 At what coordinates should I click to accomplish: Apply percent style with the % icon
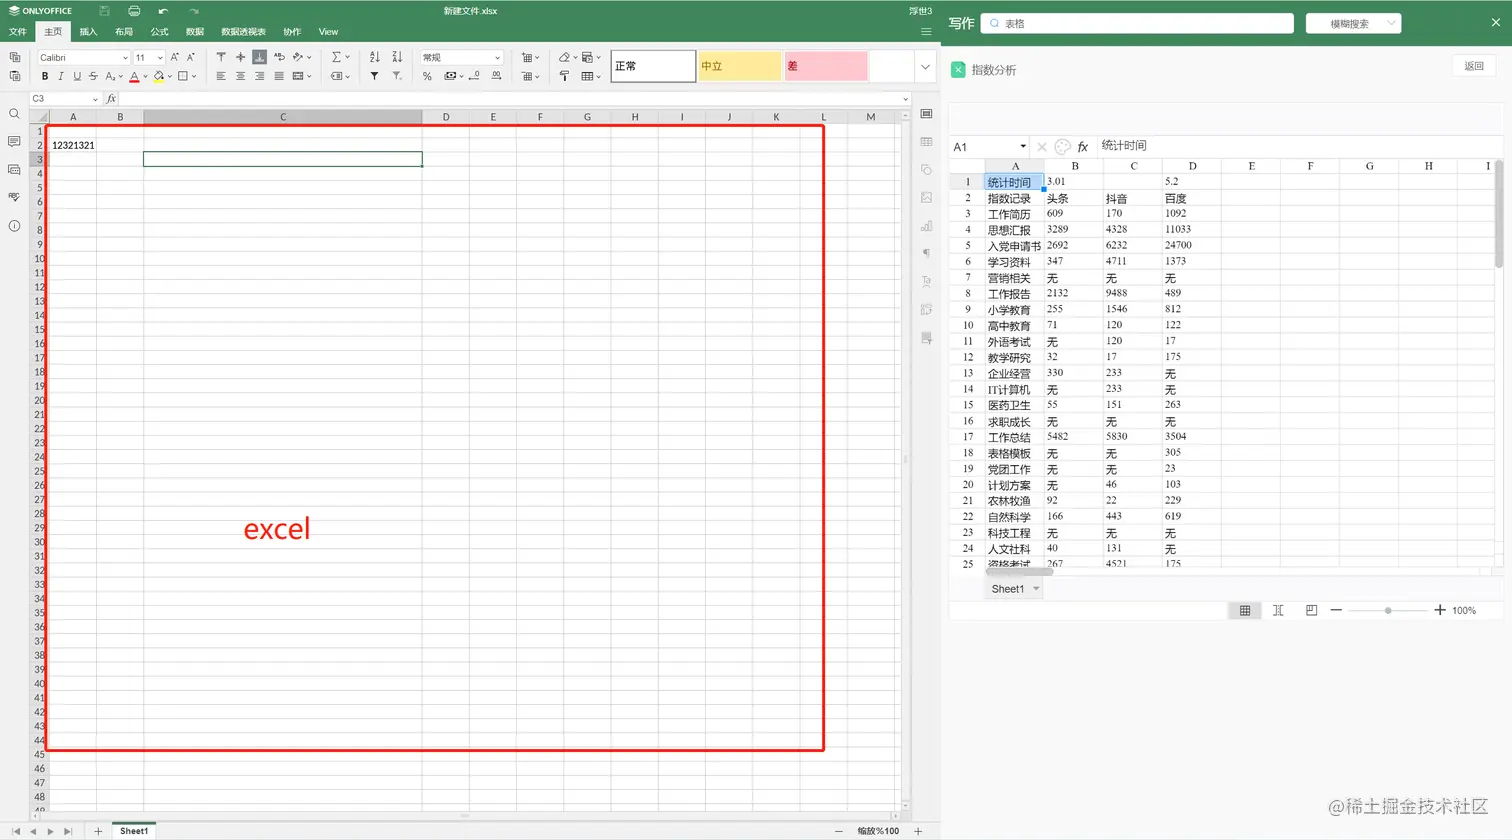[427, 76]
